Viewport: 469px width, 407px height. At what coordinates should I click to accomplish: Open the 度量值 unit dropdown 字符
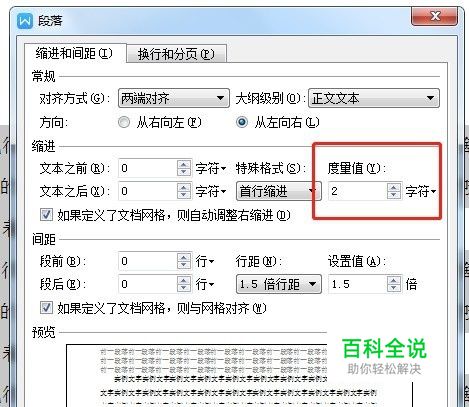(x=421, y=191)
